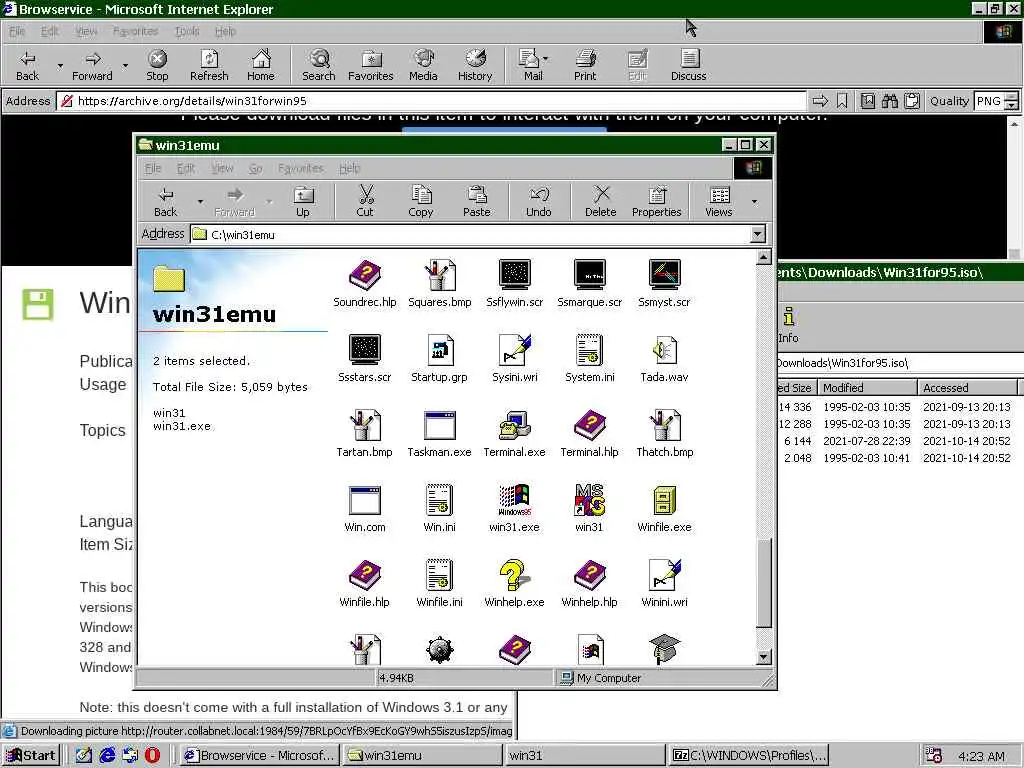Click Copy in win31emu toolbar
The width and height of the screenshot is (1024, 768).
(421, 201)
